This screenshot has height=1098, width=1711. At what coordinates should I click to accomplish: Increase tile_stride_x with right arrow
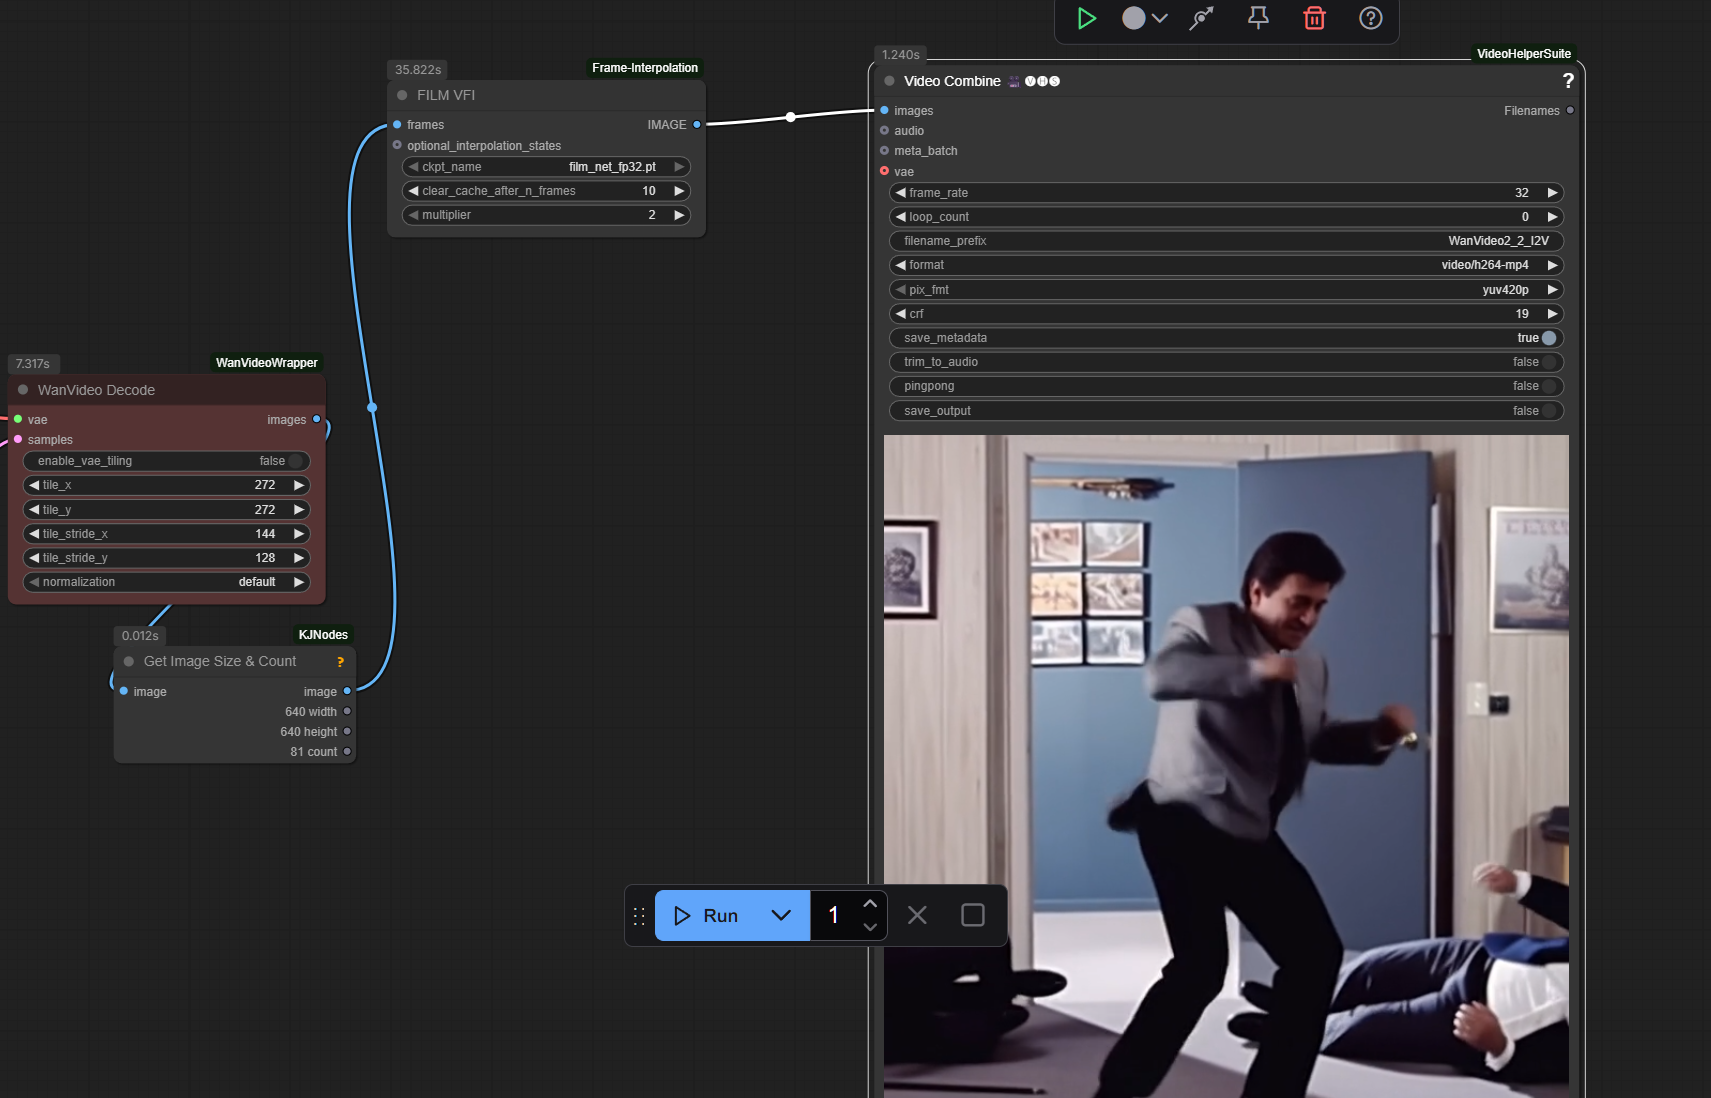[298, 534]
